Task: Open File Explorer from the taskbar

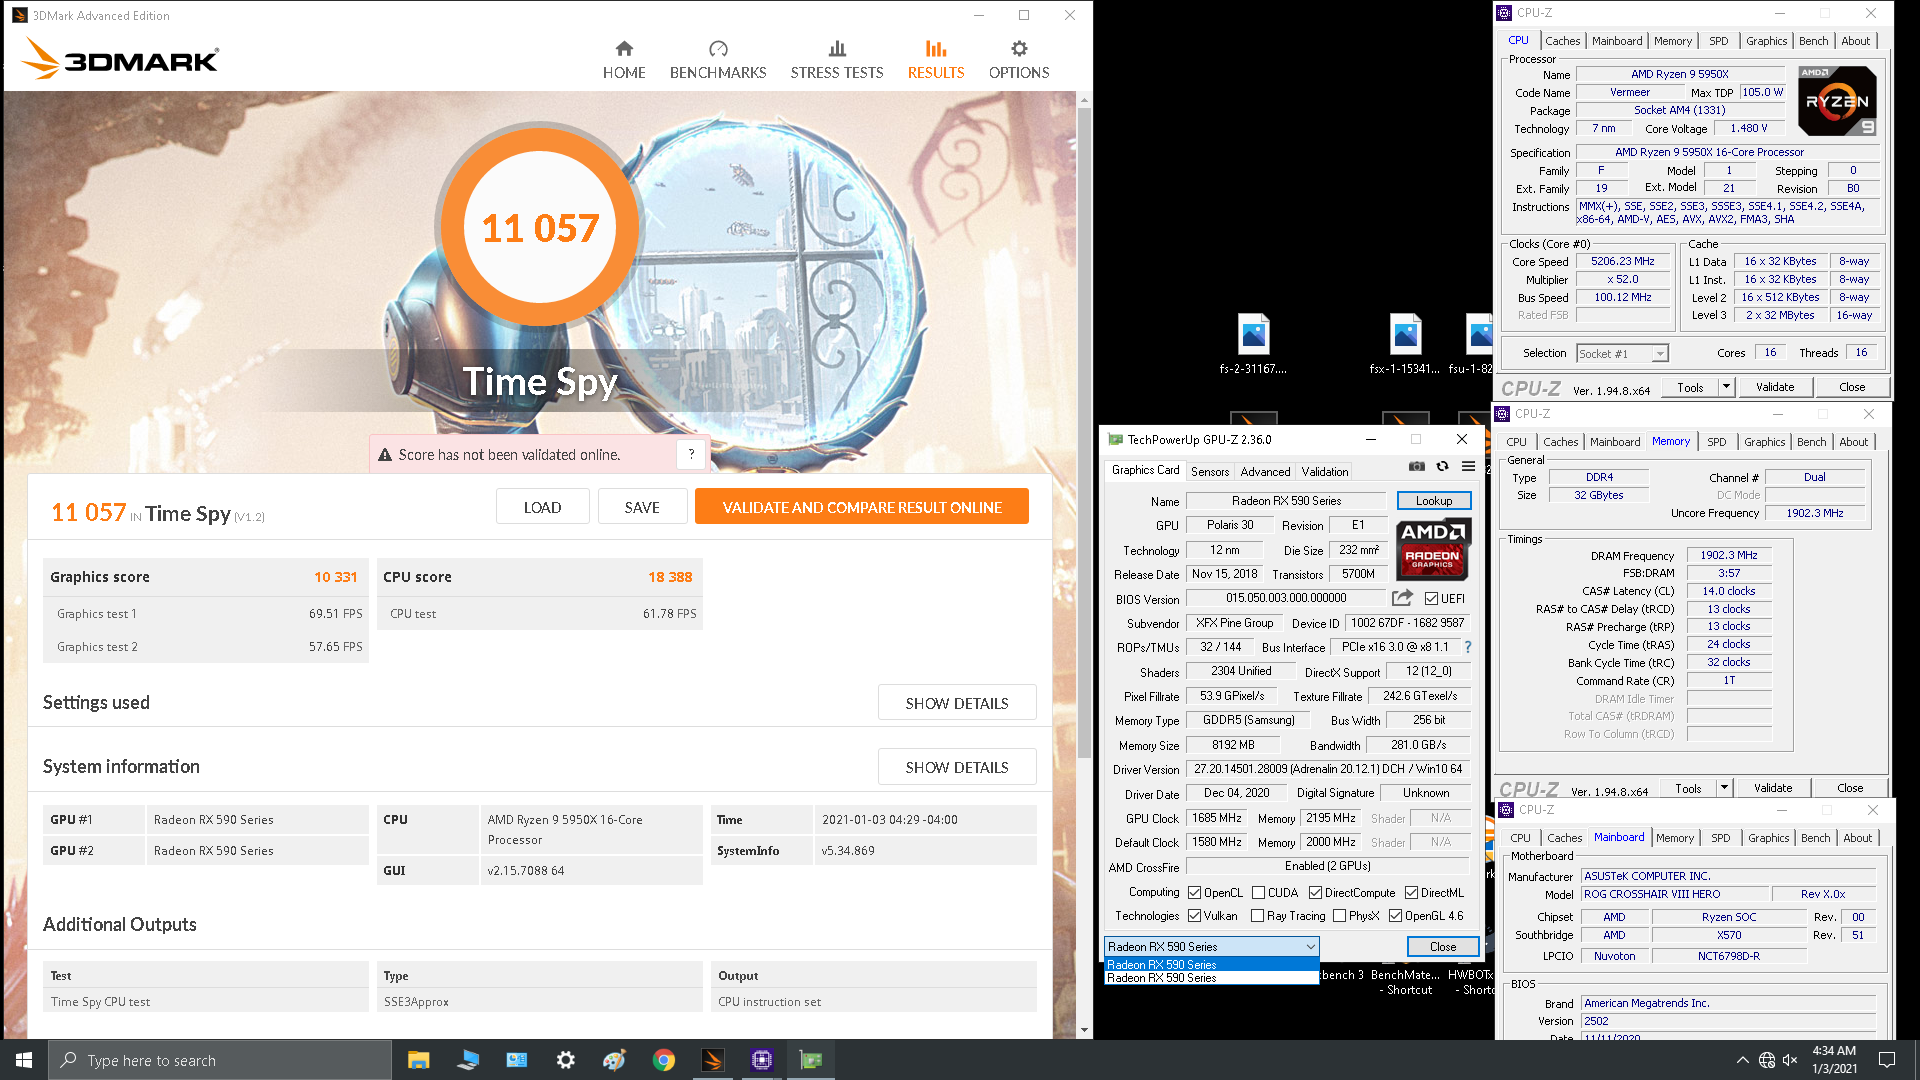Action: pyautogui.click(x=418, y=1060)
